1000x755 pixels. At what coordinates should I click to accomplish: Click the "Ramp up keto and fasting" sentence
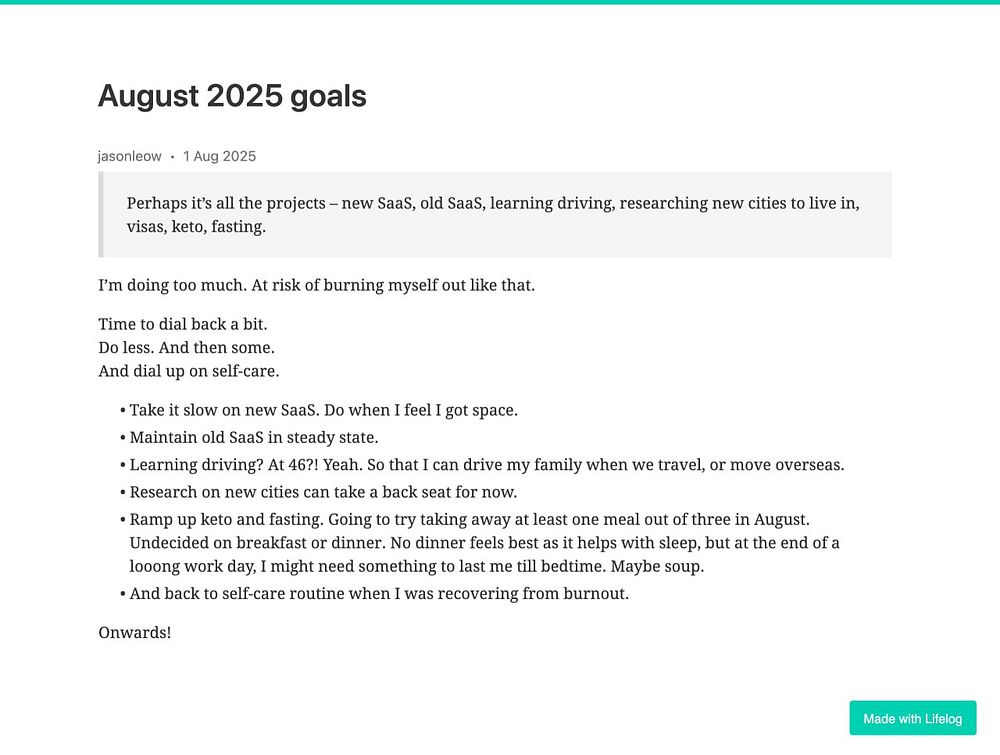click(226, 520)
